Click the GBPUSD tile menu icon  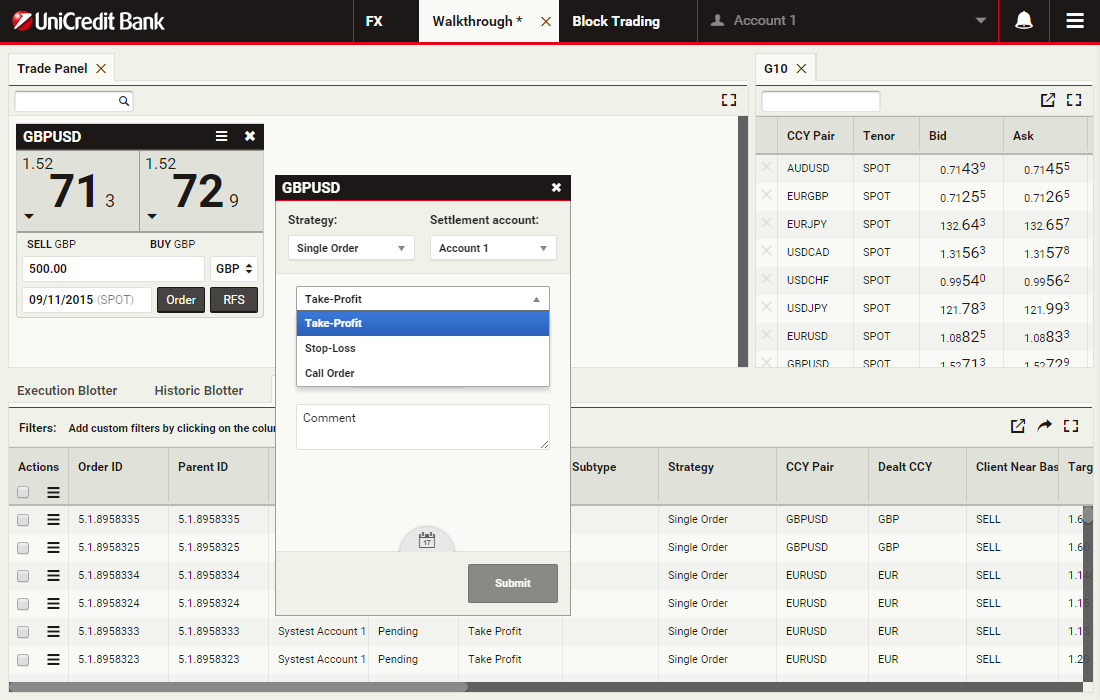[x=222, y=136]
